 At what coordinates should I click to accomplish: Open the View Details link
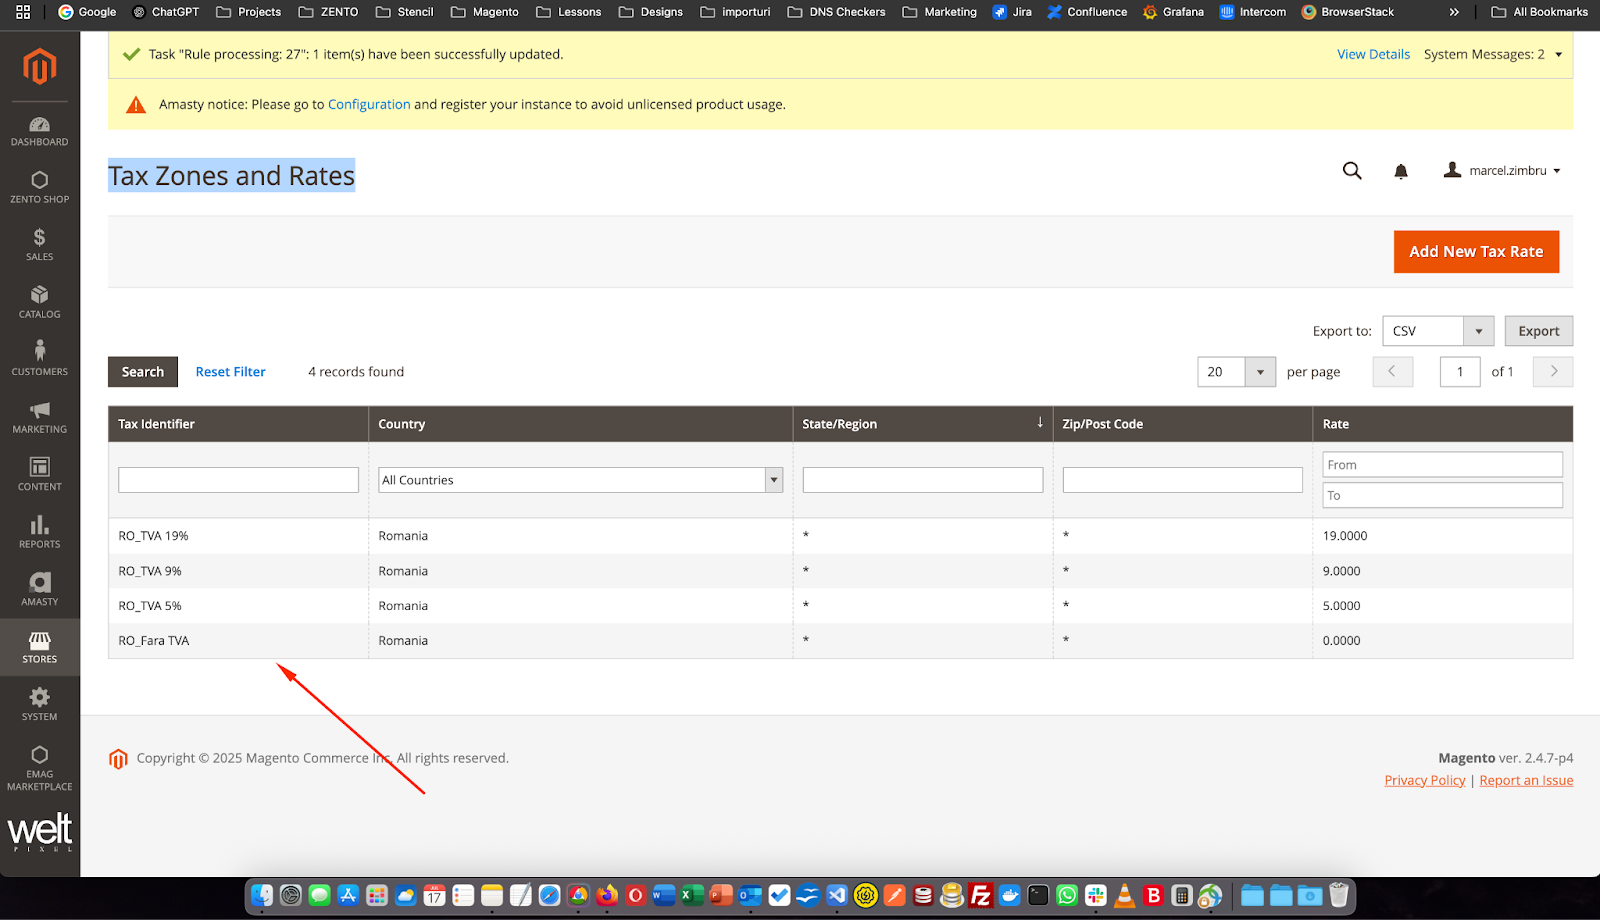click(1373, 54)
